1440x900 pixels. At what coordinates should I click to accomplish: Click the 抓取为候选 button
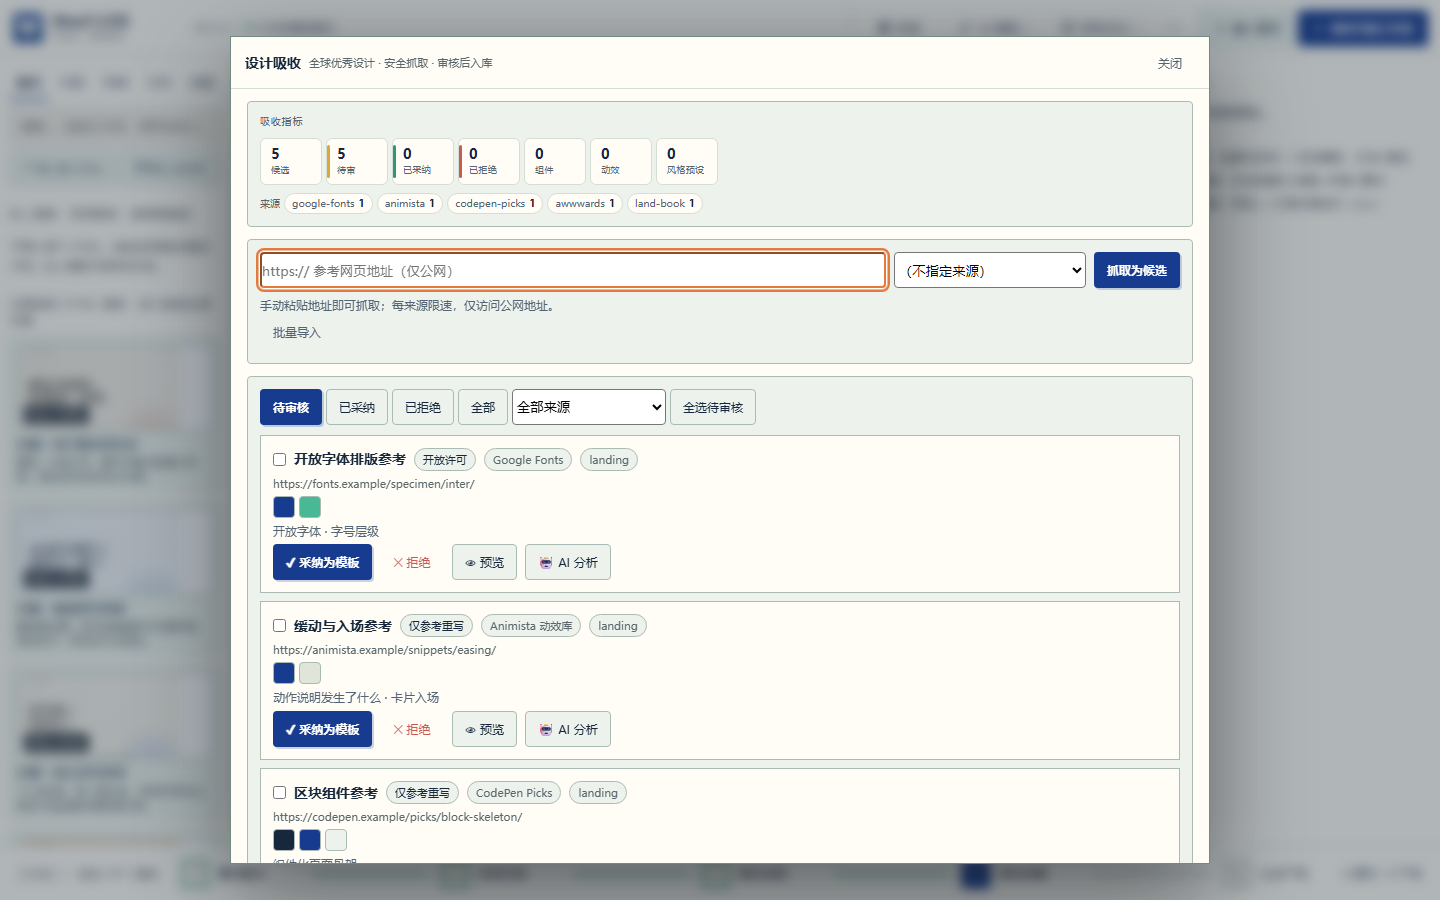1137,270
